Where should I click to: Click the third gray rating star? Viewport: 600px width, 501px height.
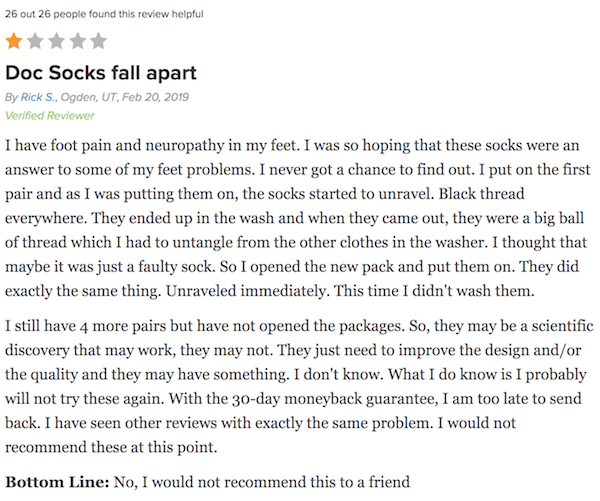pos(56,41)
